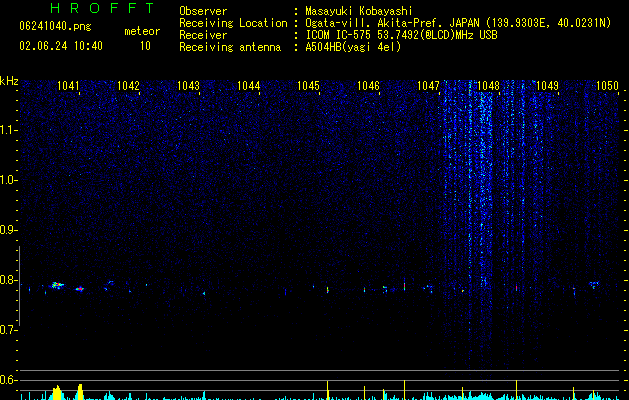Click the large bright meteor echo below 1041
The image size is (629, 400).
[x=57, y=285]
